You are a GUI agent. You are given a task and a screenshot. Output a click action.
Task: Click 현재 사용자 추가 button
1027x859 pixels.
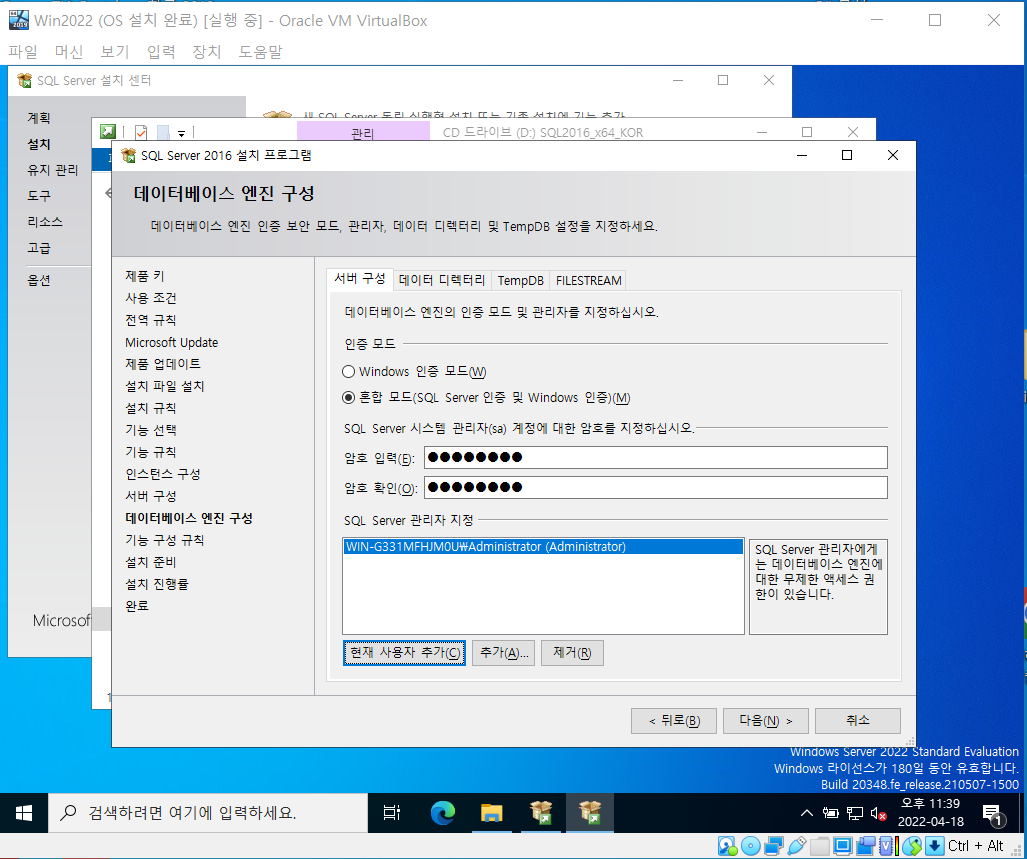404,653
